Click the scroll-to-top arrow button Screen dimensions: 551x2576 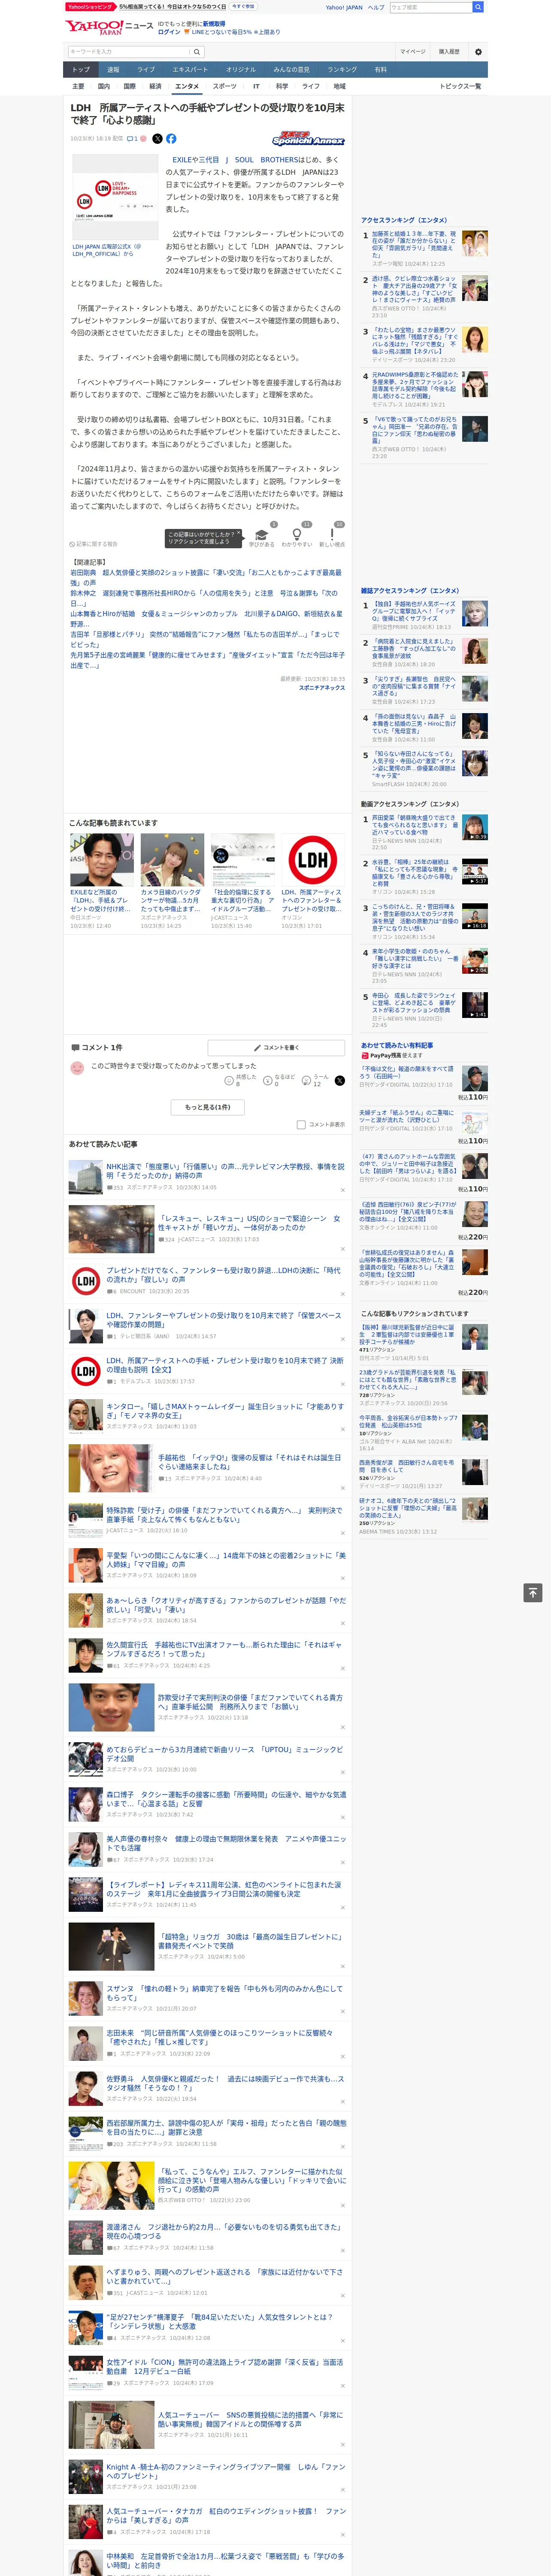pyautogui.click(x=533, y=1593)
